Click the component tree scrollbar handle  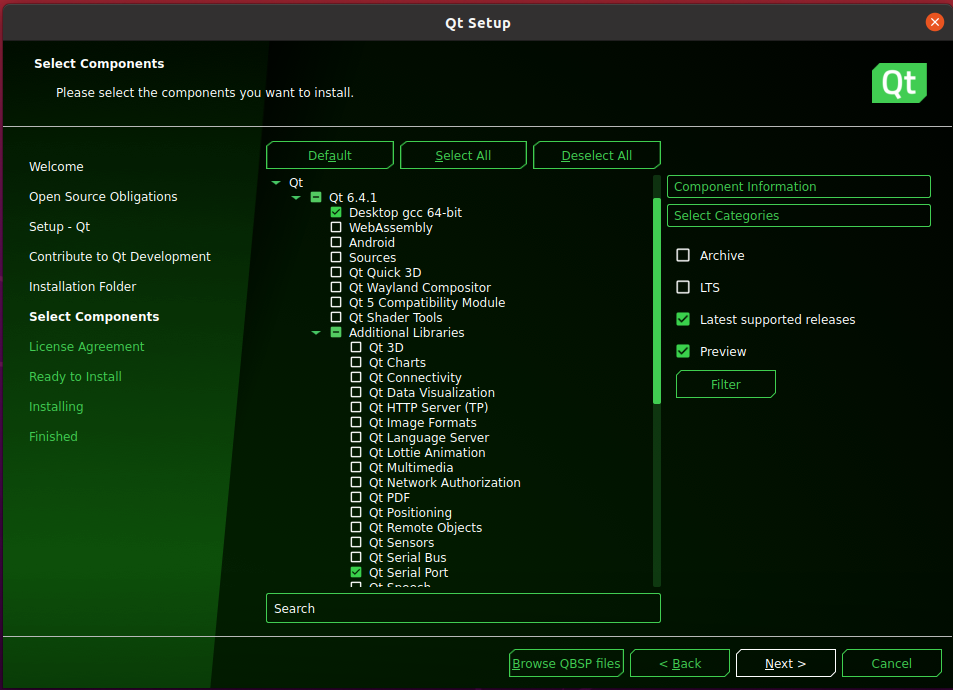[656, 301]
